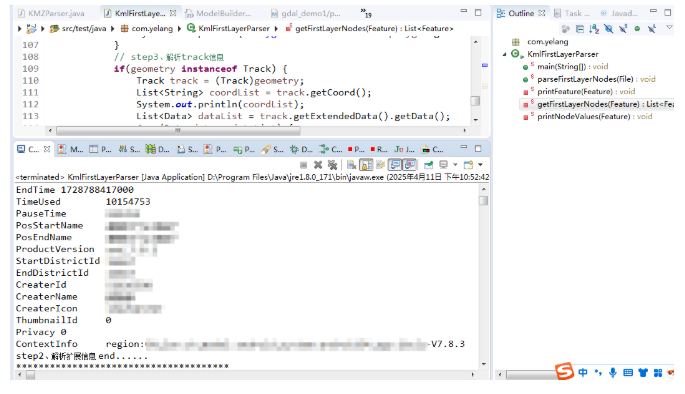Show hidden editor tabs list (»19)
685x394 pixels.
(x=366, y=13)
